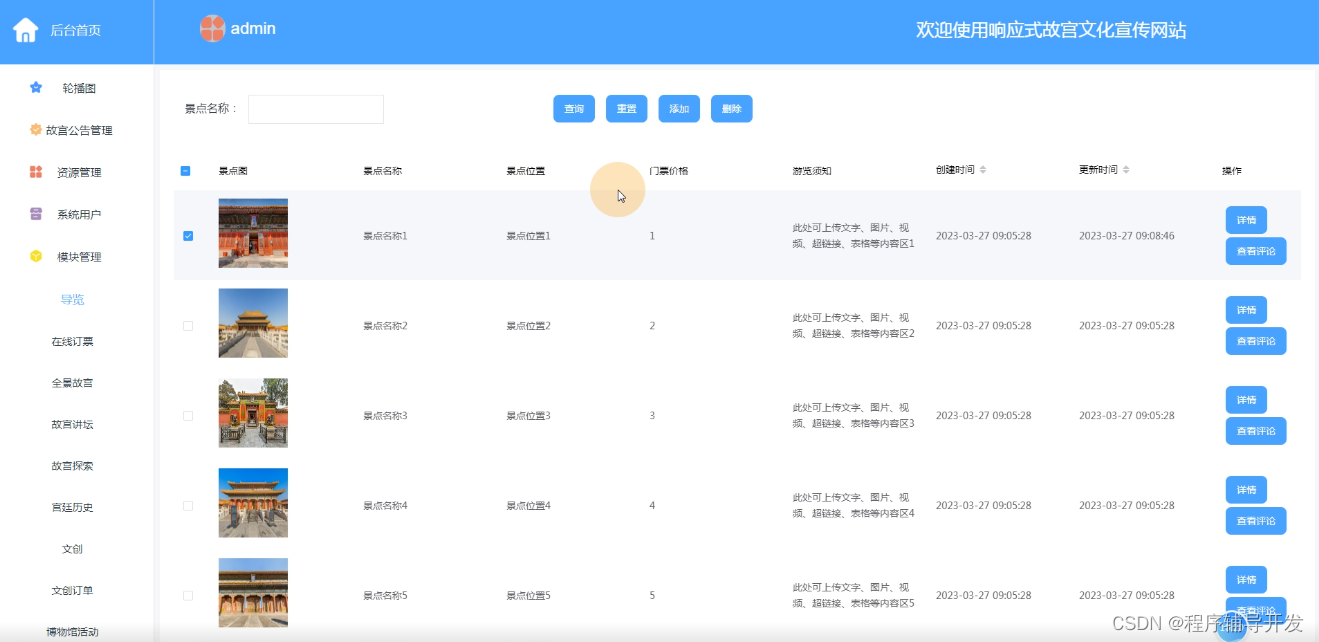1319x642 pixels.
Task: Check the checkbox for 景点名称3 row
Action: [188, 416]
